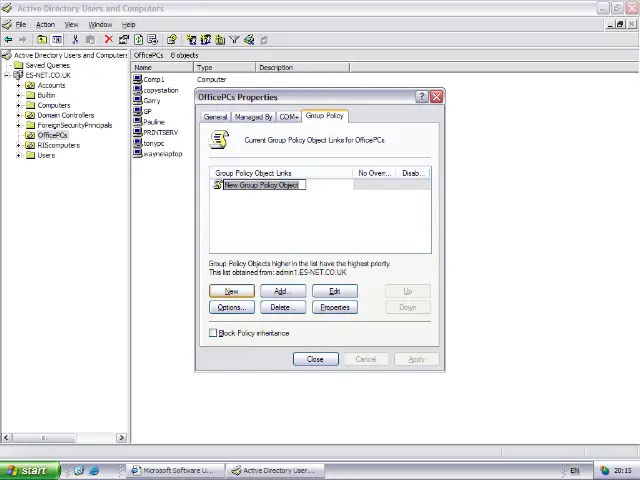Switch to the Managed By tab

pyautogui.click(x=253, y=117)
